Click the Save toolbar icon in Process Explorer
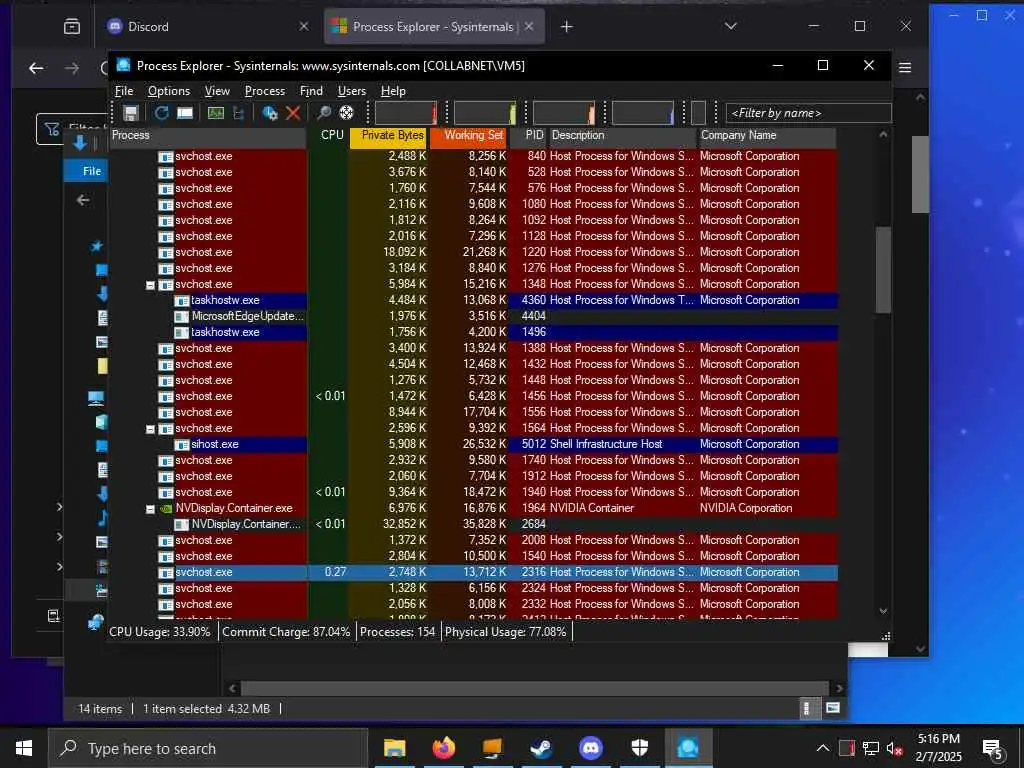This screenshot has height=768, width=1024. 131,113
